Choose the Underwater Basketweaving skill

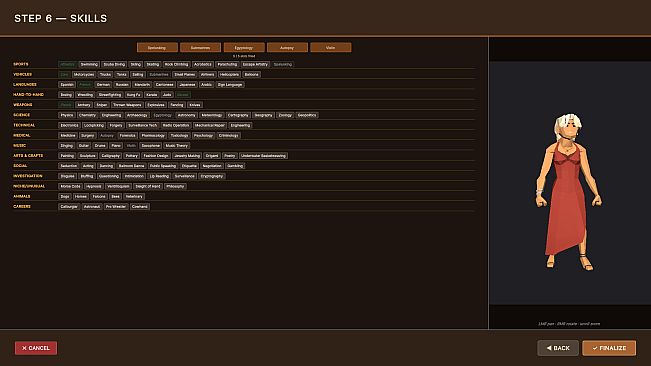coord(263,156)
